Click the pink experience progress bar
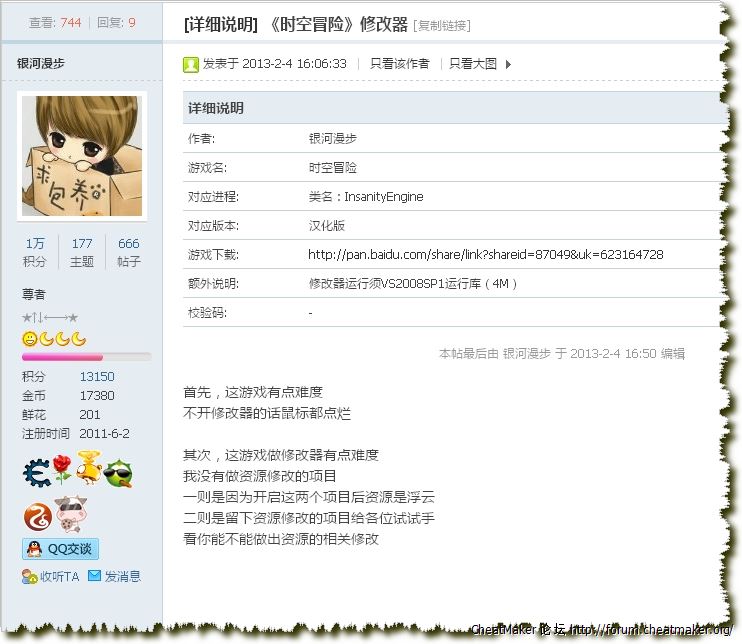The image size is (742, 644). (86, 357)
